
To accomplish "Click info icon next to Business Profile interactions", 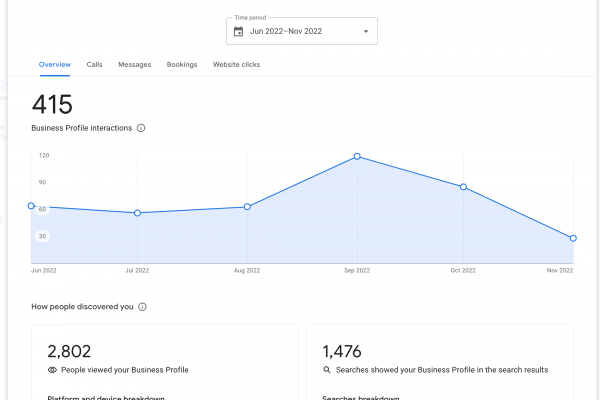I will [141, 128].
